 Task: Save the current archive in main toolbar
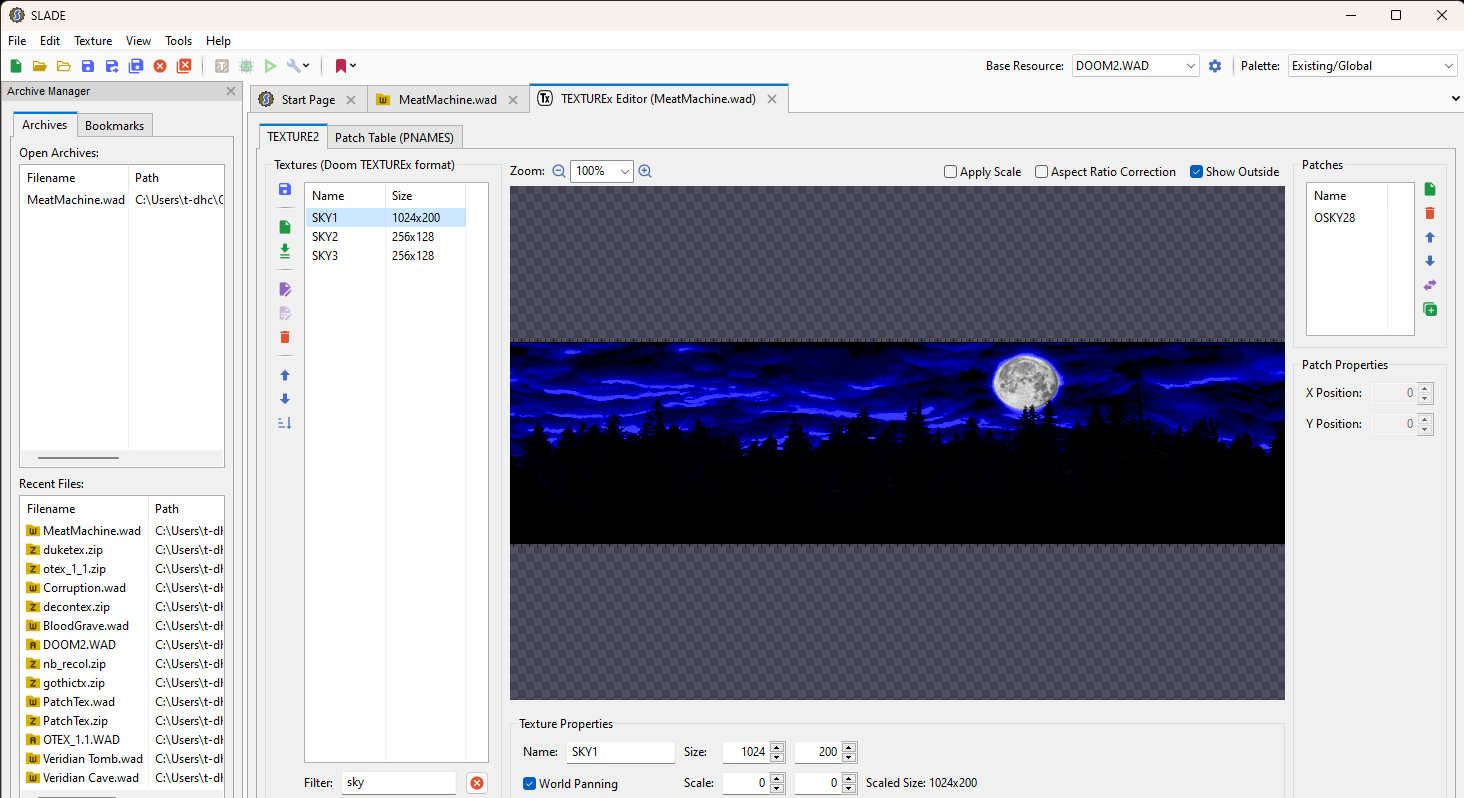[88, 66]
